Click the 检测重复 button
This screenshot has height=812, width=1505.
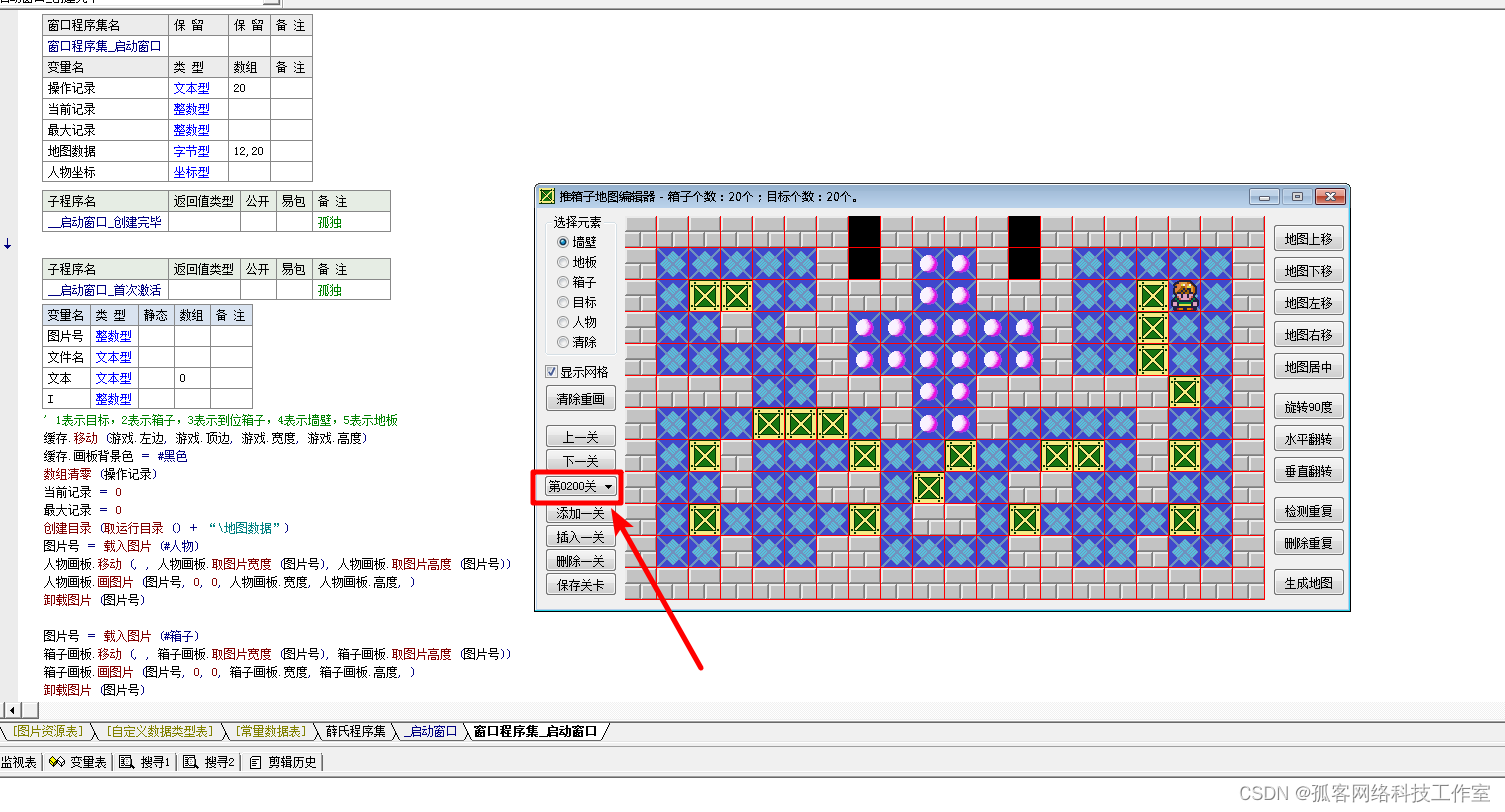pos(1309,511)
